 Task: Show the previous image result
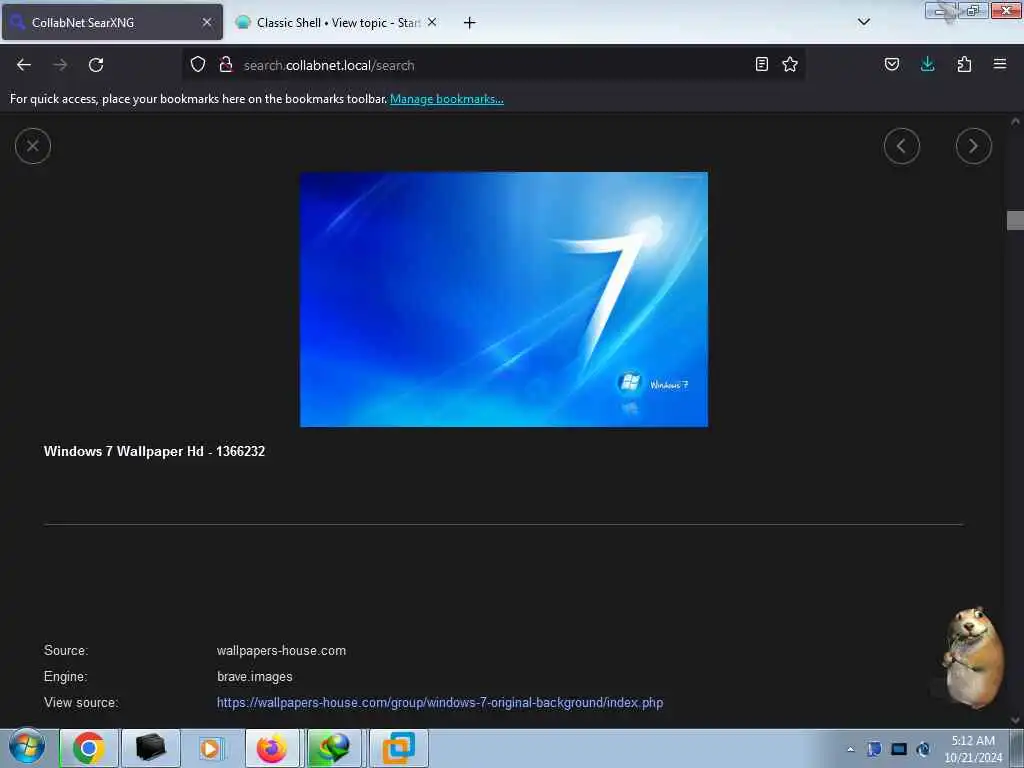(x=901, y=146)
